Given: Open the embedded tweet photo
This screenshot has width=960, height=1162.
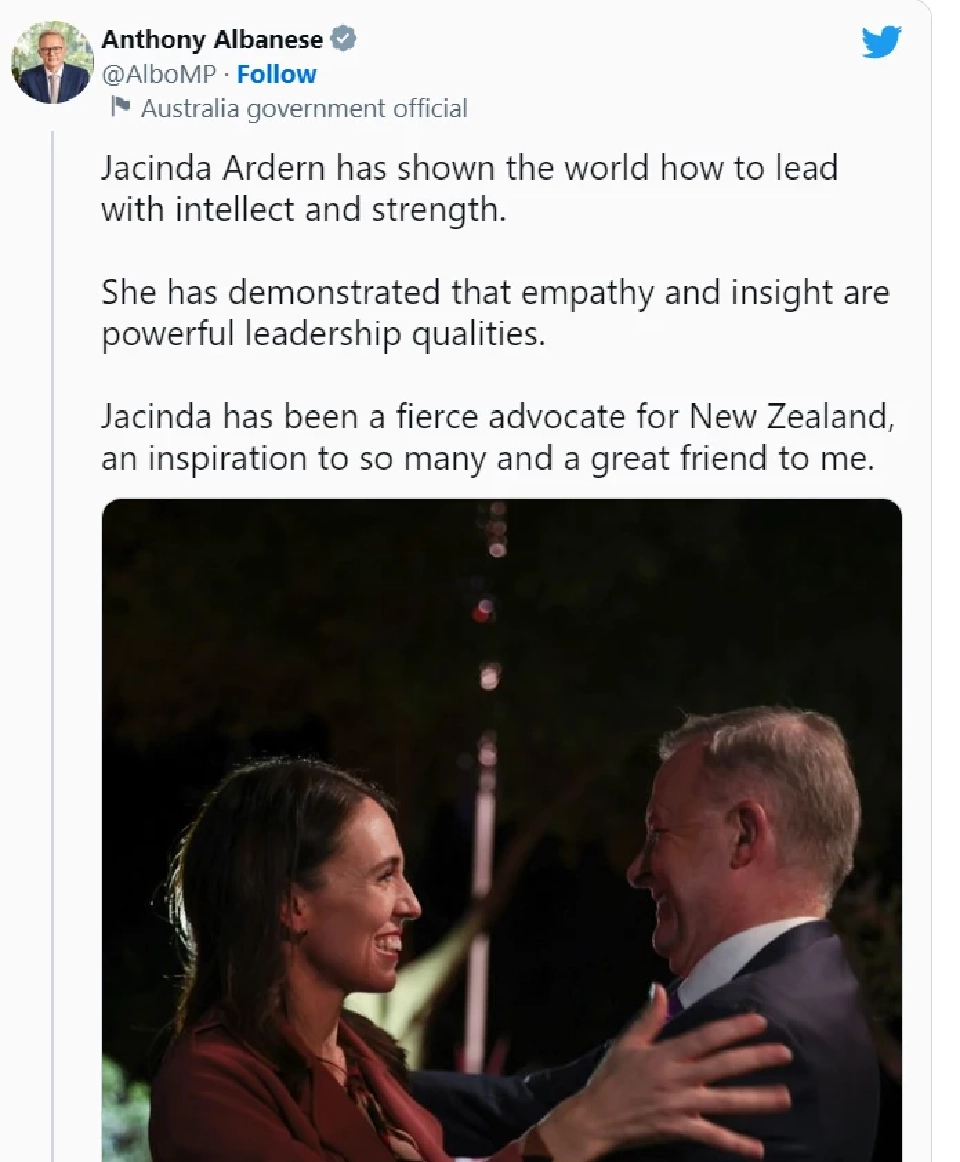Looking at the screenshot, I should pyautogui.click(x=501, y=829).
